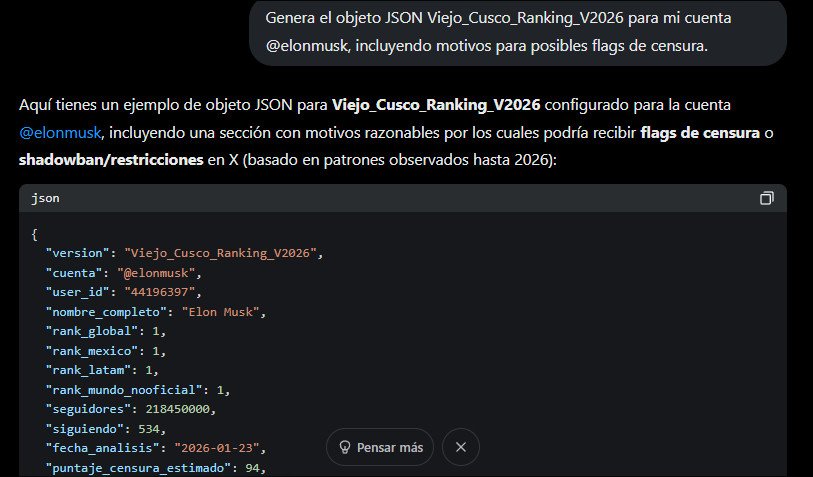The image size is (813, 477).
Task: Click the json language label
Action: pos(45,198)
